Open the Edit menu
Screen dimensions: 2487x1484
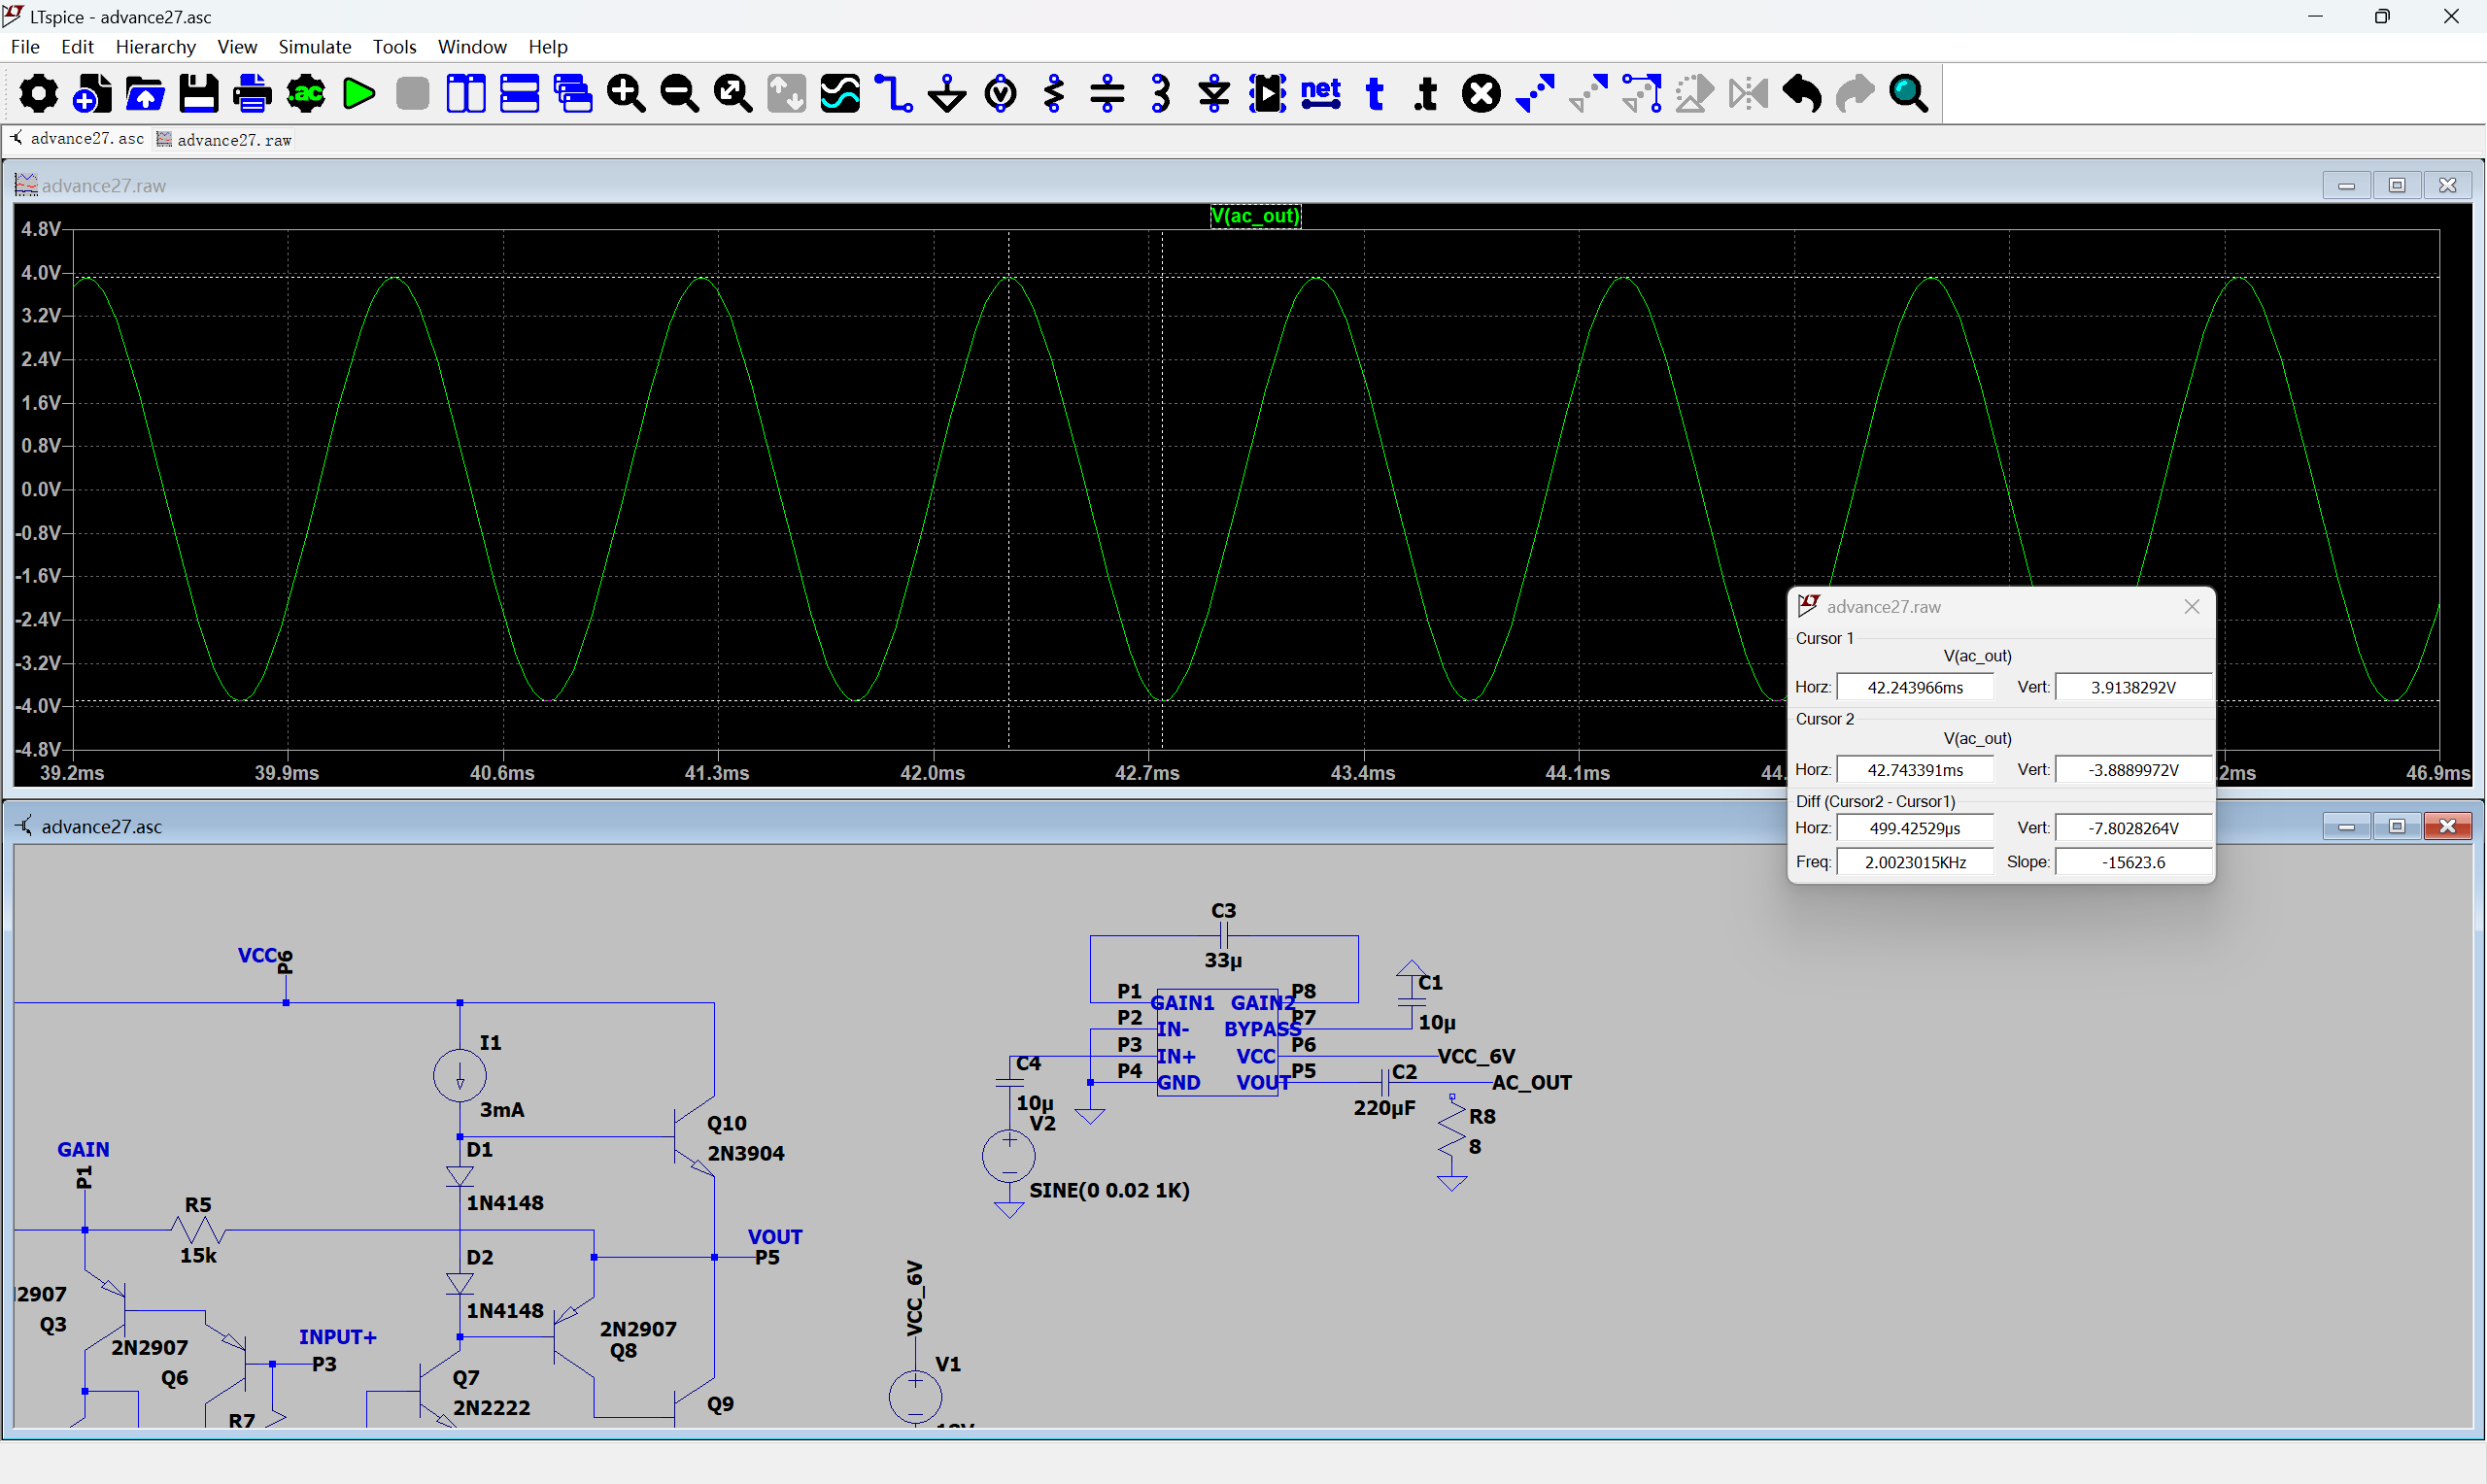[x=77, y=47]
